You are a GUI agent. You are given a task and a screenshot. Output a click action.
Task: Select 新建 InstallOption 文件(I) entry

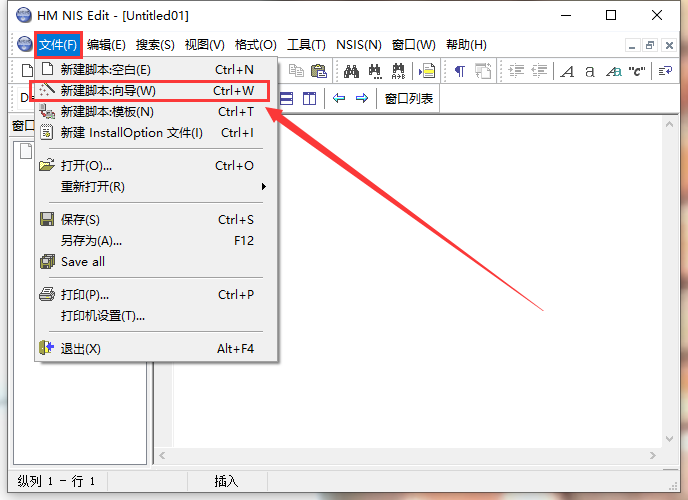tap(156, 132)
